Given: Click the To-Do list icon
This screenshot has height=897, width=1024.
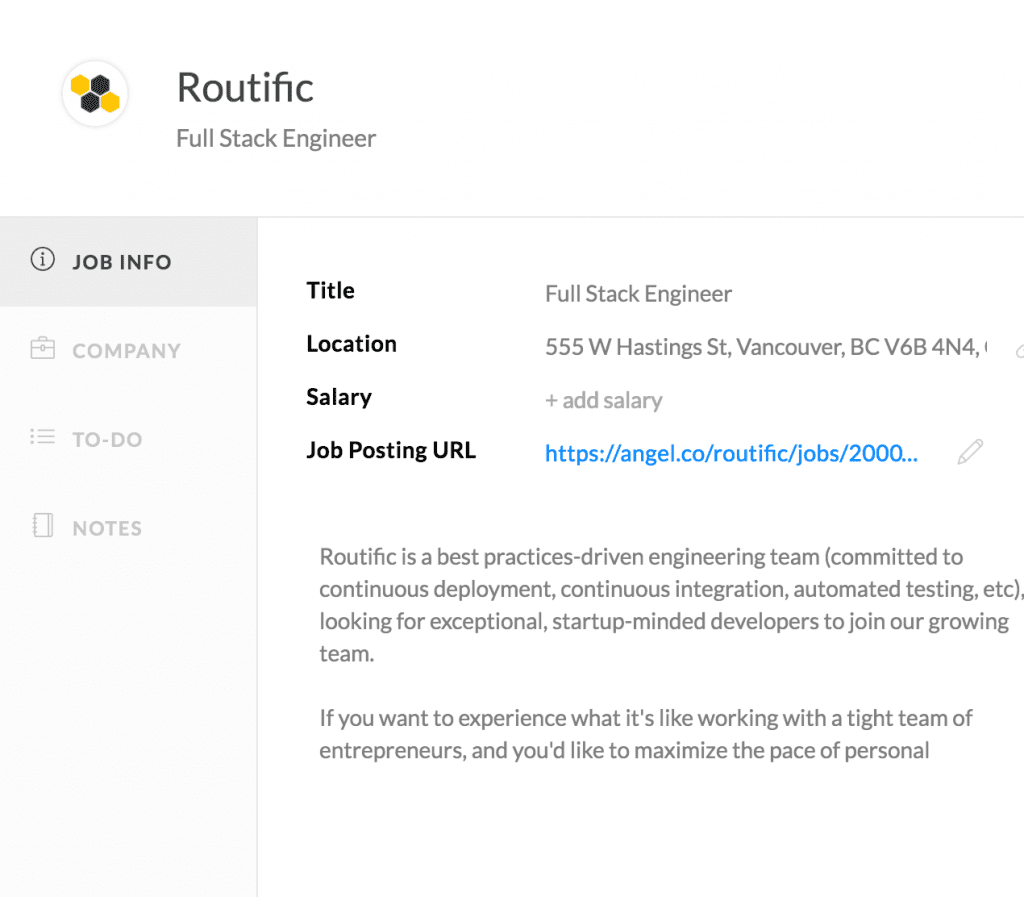Looking at the screenshot, I should tap(42, 438).
